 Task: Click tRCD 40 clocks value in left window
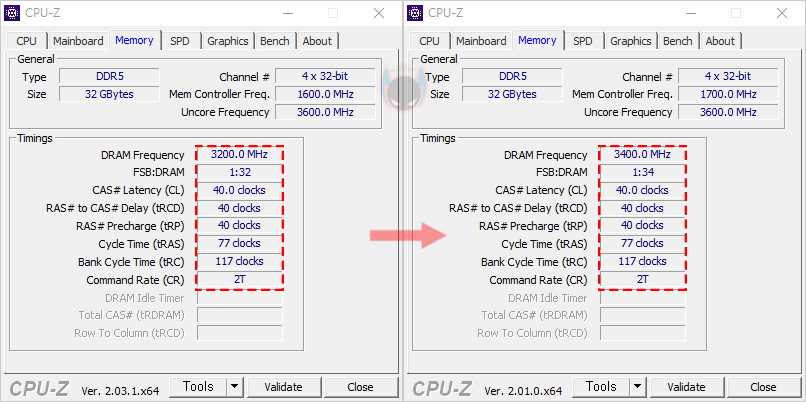click(x=240, y=208)
